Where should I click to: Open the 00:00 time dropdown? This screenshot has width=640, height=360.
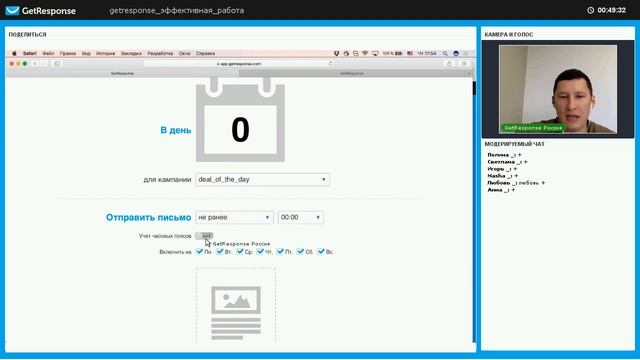pos(301,218)
